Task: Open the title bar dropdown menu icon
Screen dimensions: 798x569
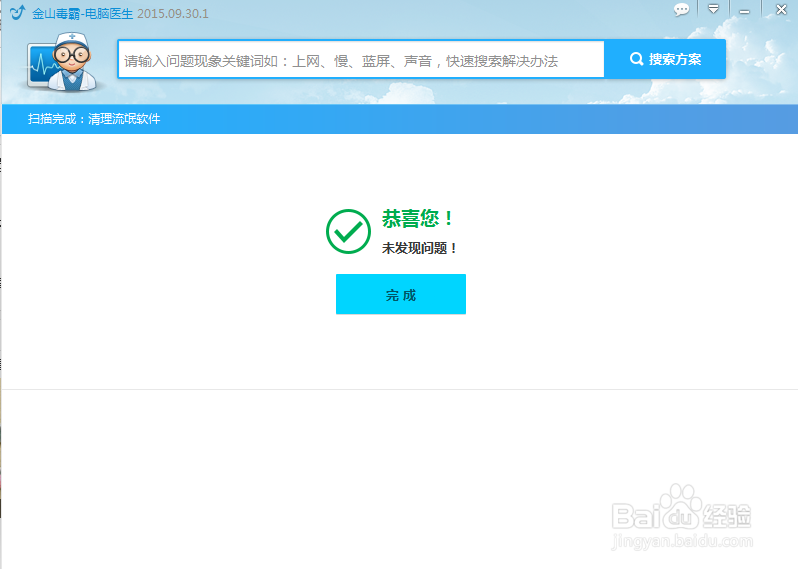Action: coord(714,9)
